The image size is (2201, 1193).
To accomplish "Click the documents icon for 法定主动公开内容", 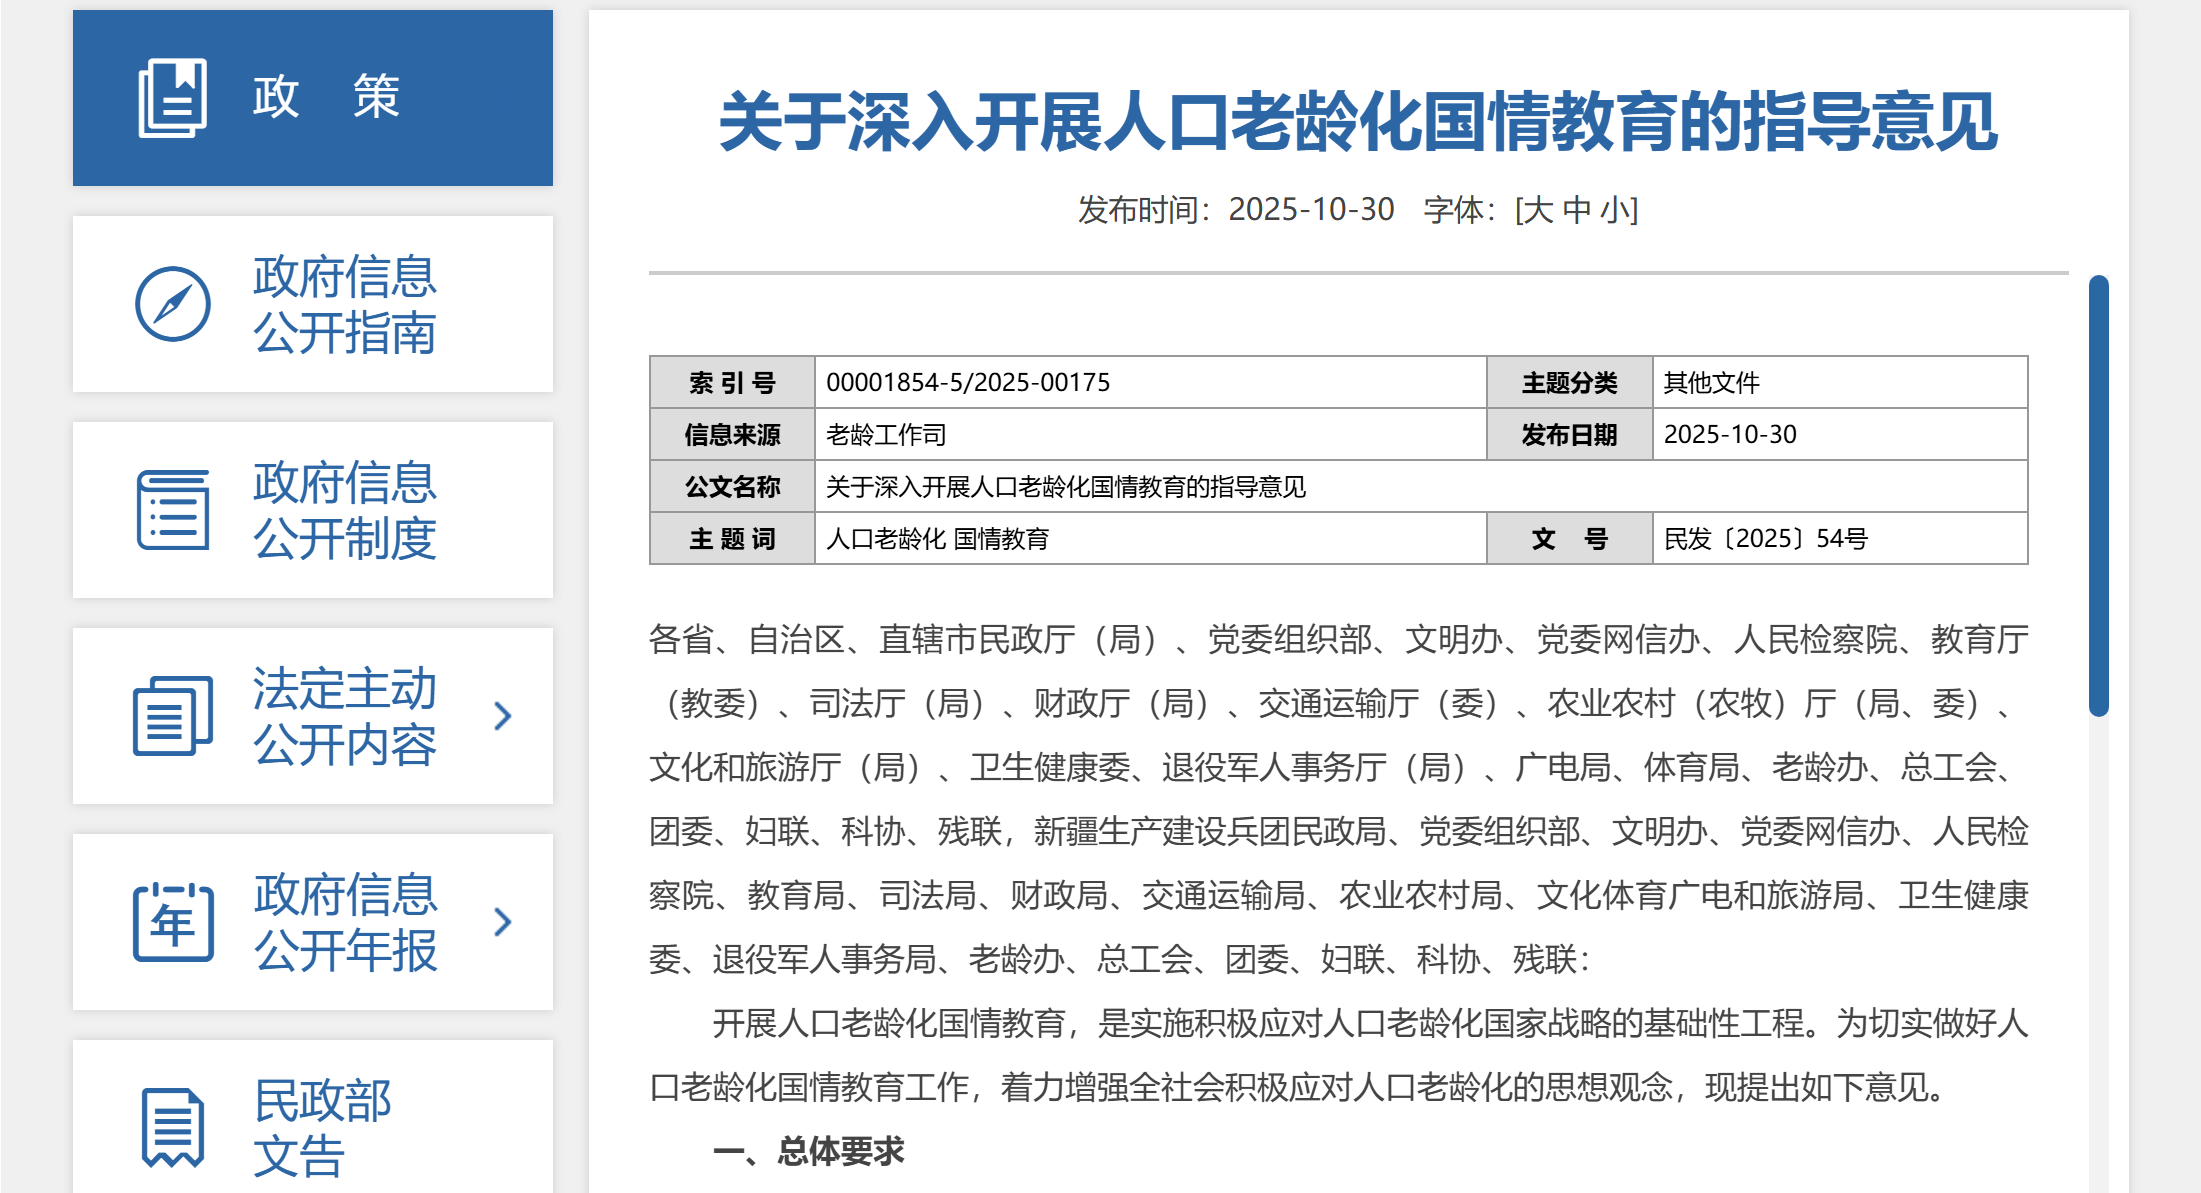I will 173,716.
